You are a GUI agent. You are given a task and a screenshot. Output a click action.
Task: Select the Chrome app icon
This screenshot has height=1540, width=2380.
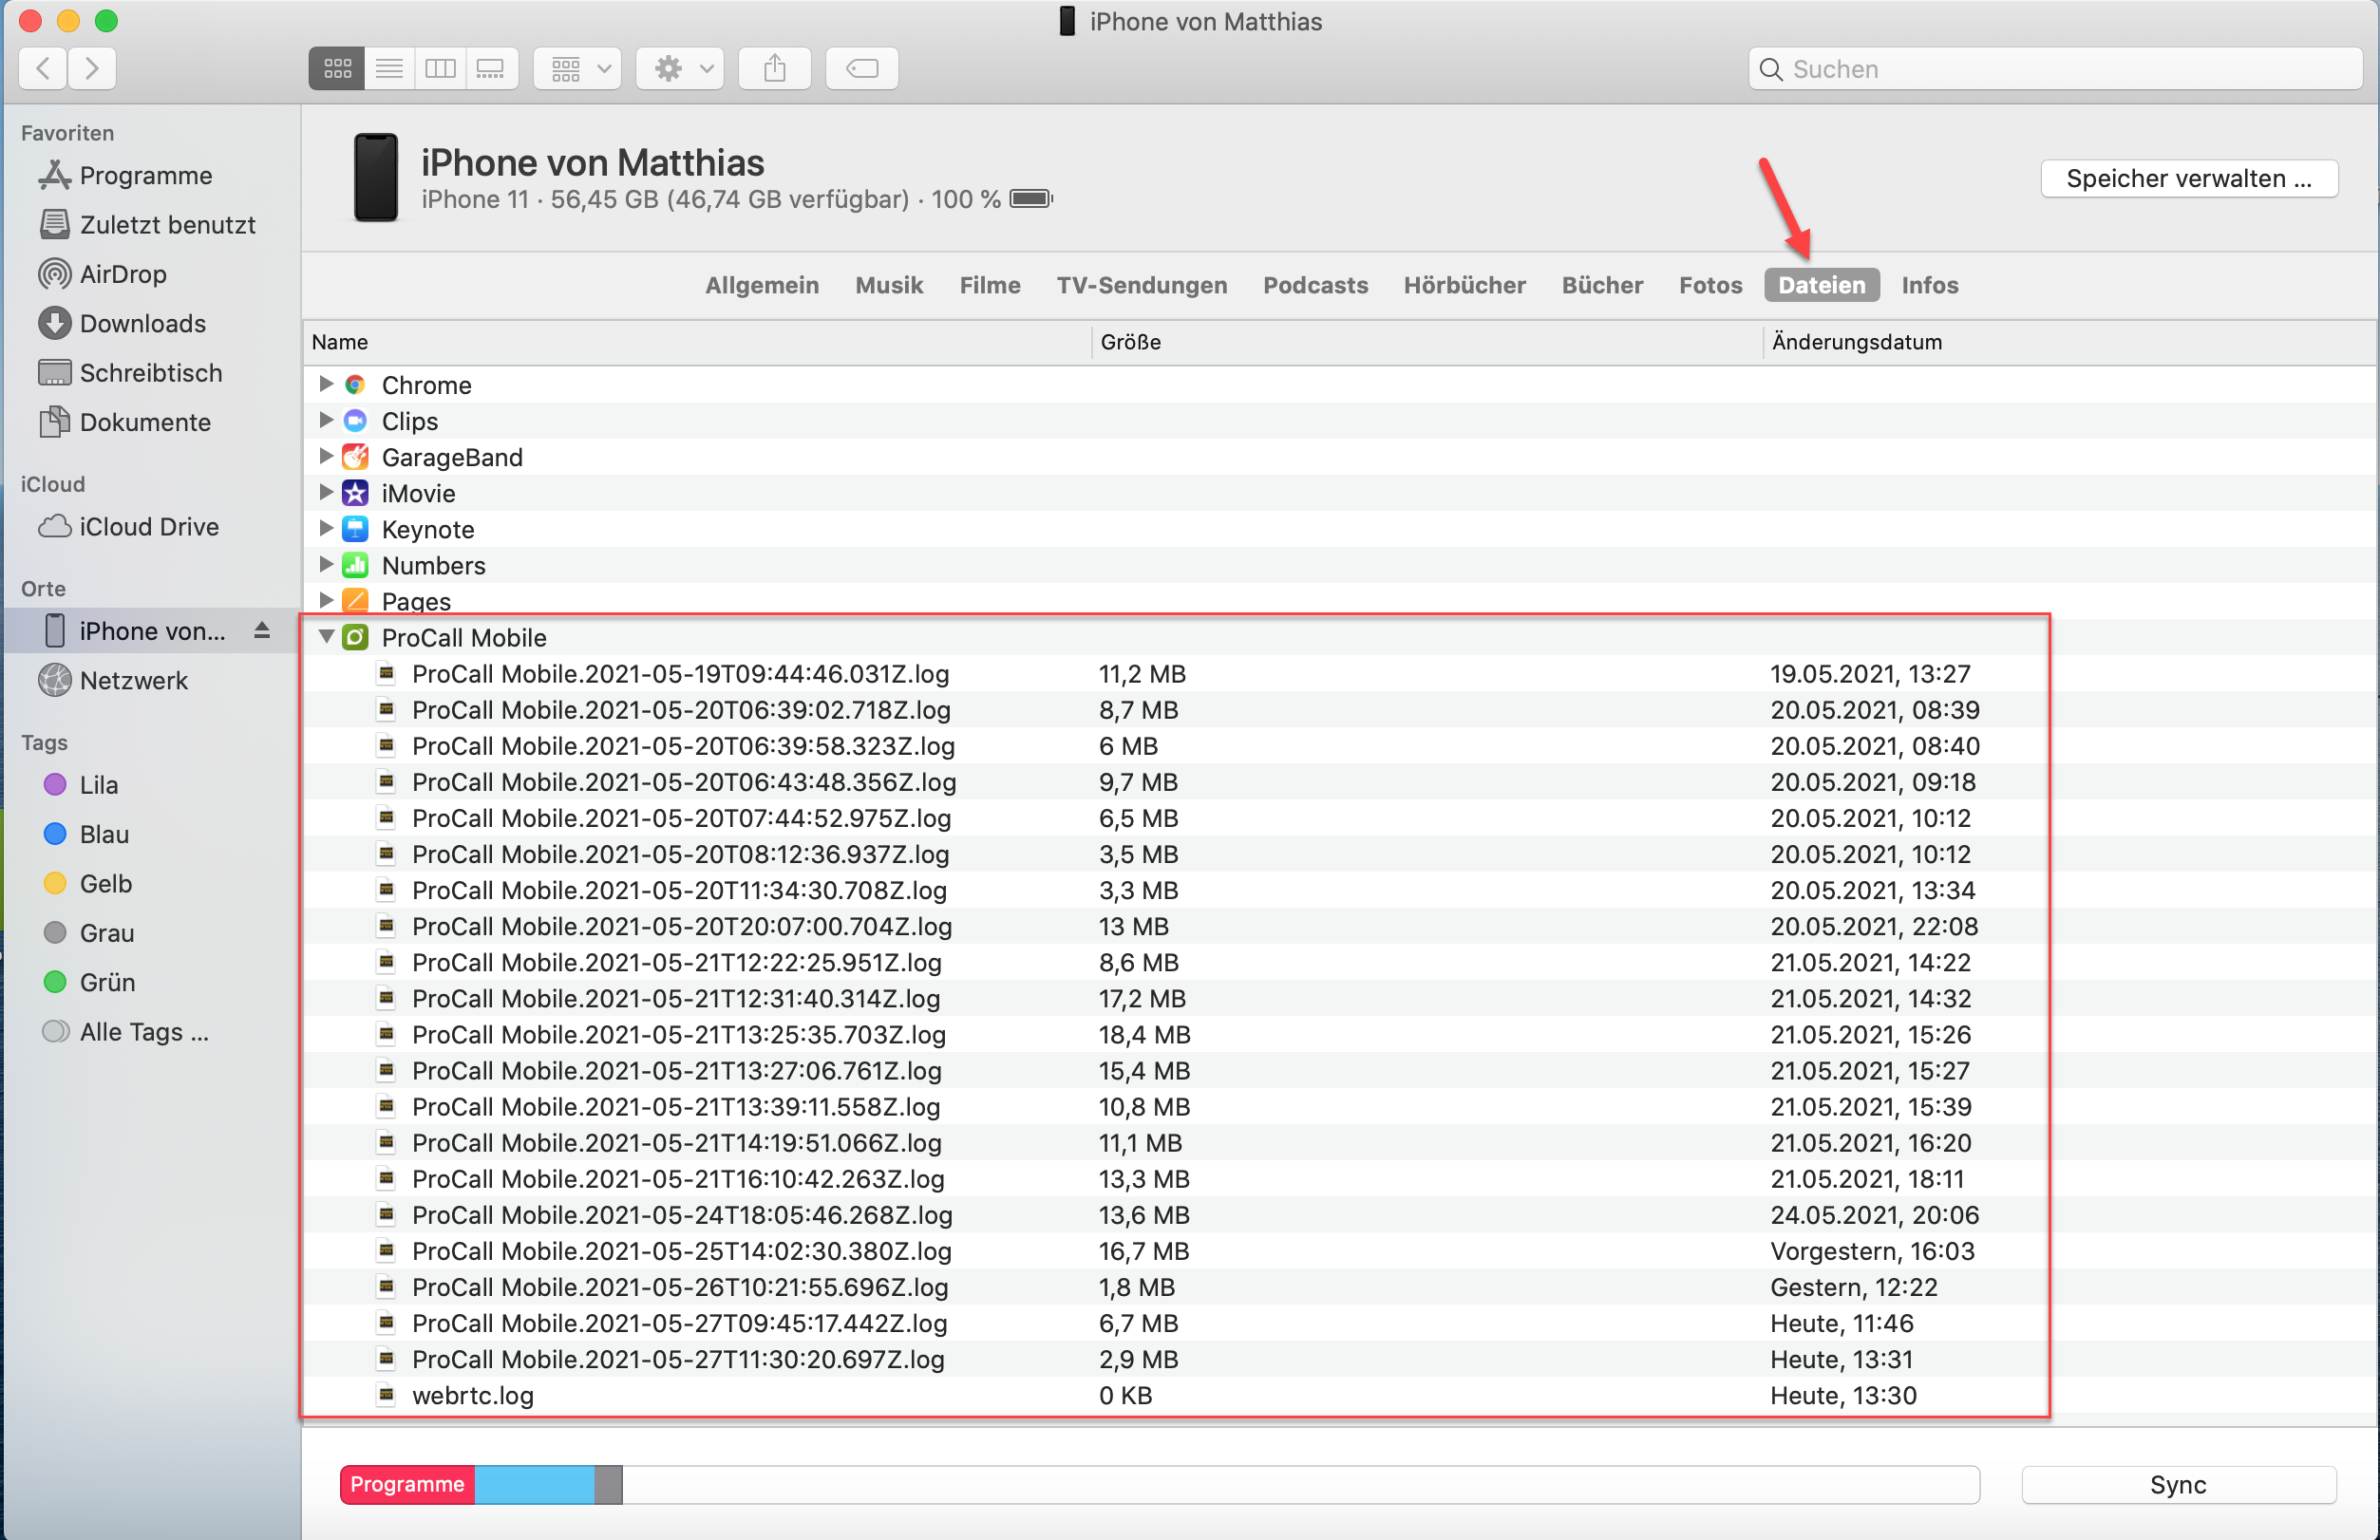coord(355,385)
